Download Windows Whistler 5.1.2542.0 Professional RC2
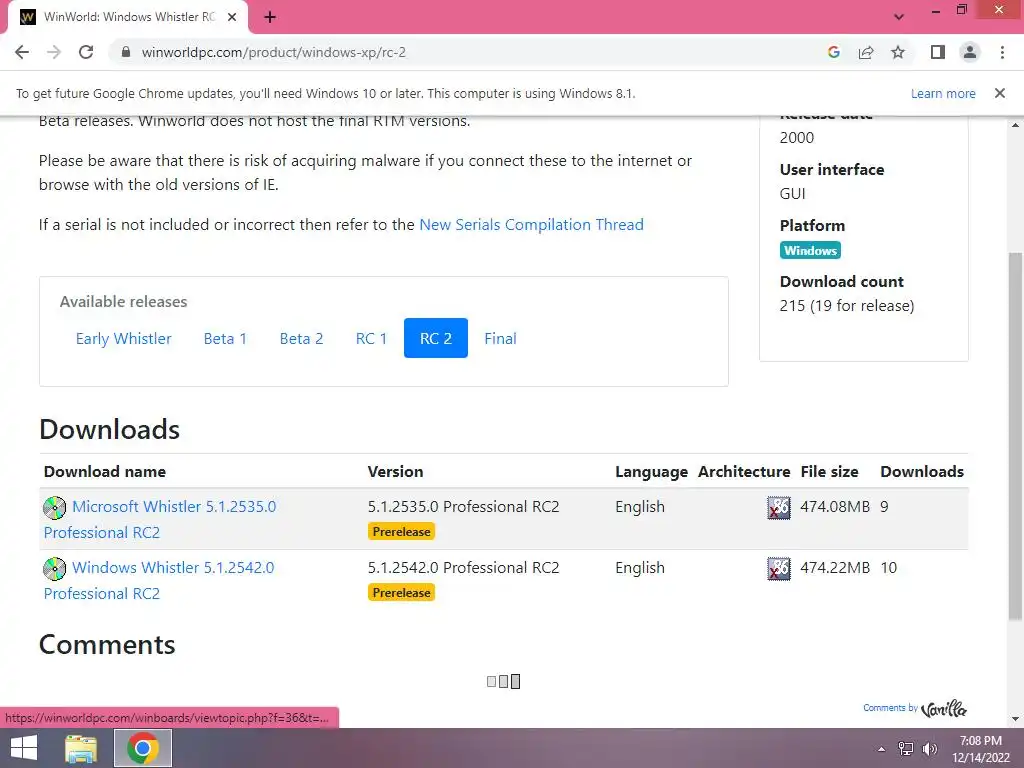This screenshot has height=768, width=1024. (159, 580)
